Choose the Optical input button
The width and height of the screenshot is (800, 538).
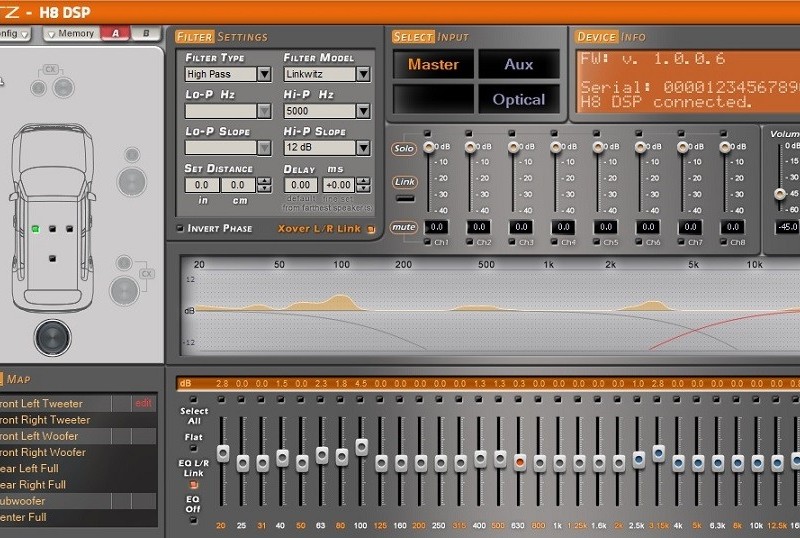[x=518, y=99]
